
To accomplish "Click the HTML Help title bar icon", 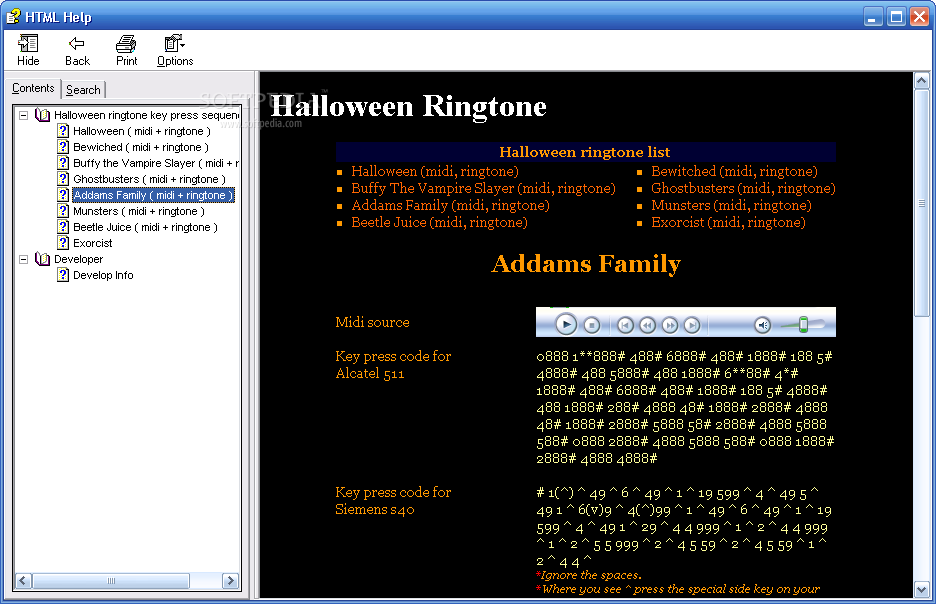I will click(x=13, y=16).
